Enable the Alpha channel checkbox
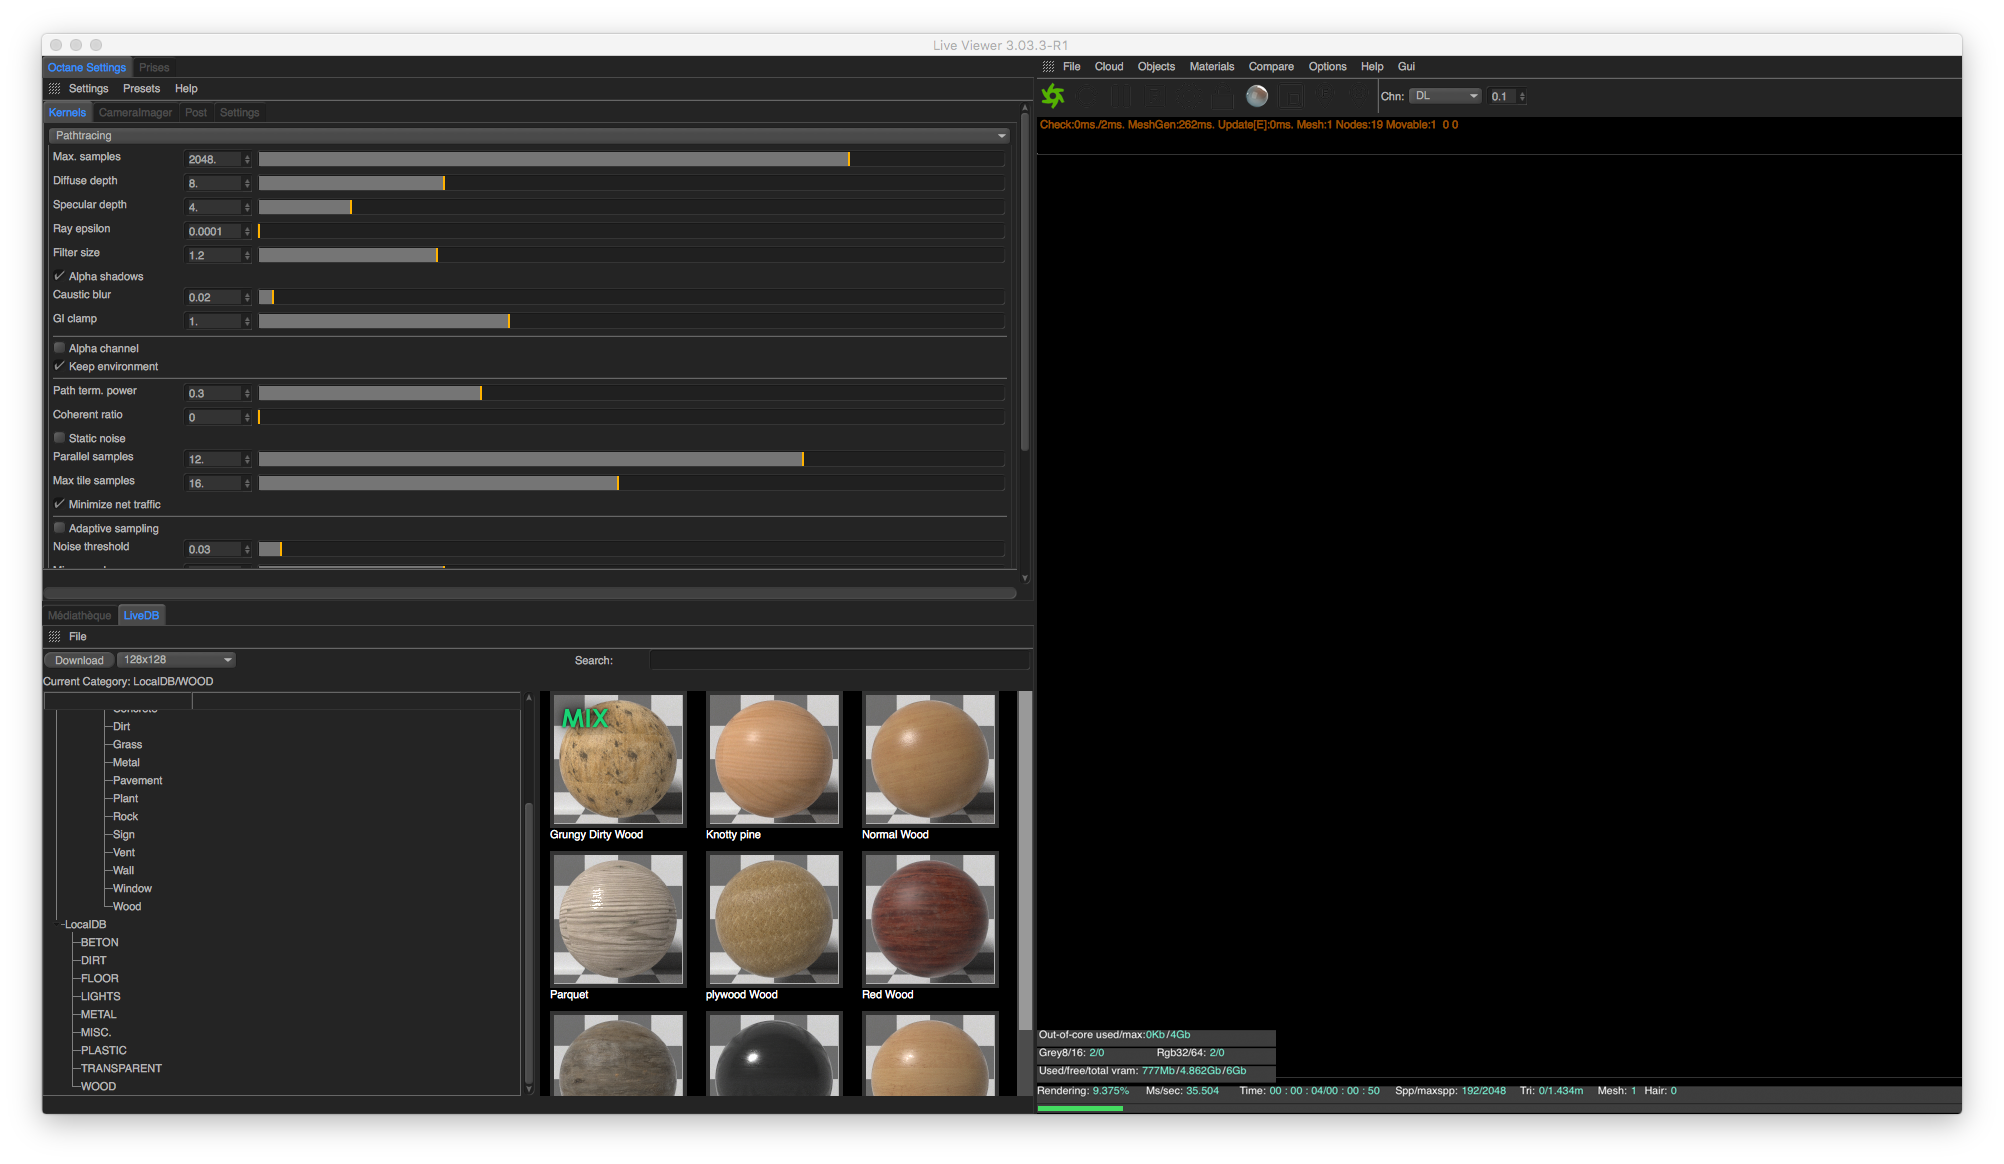The height and width of the screenshot is (1164, 2004). pyautogui.click(x=60, y=348)
